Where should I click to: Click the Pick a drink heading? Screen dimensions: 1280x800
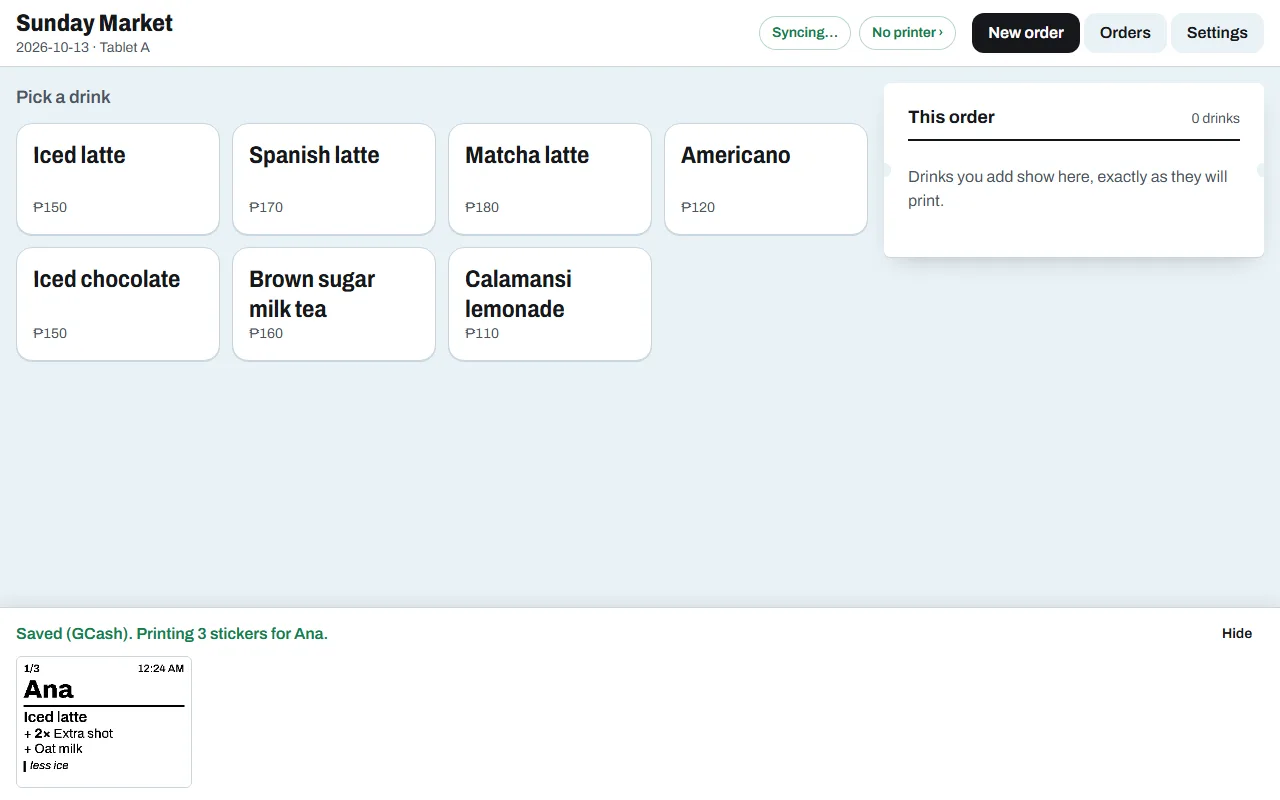coord(63,97)
